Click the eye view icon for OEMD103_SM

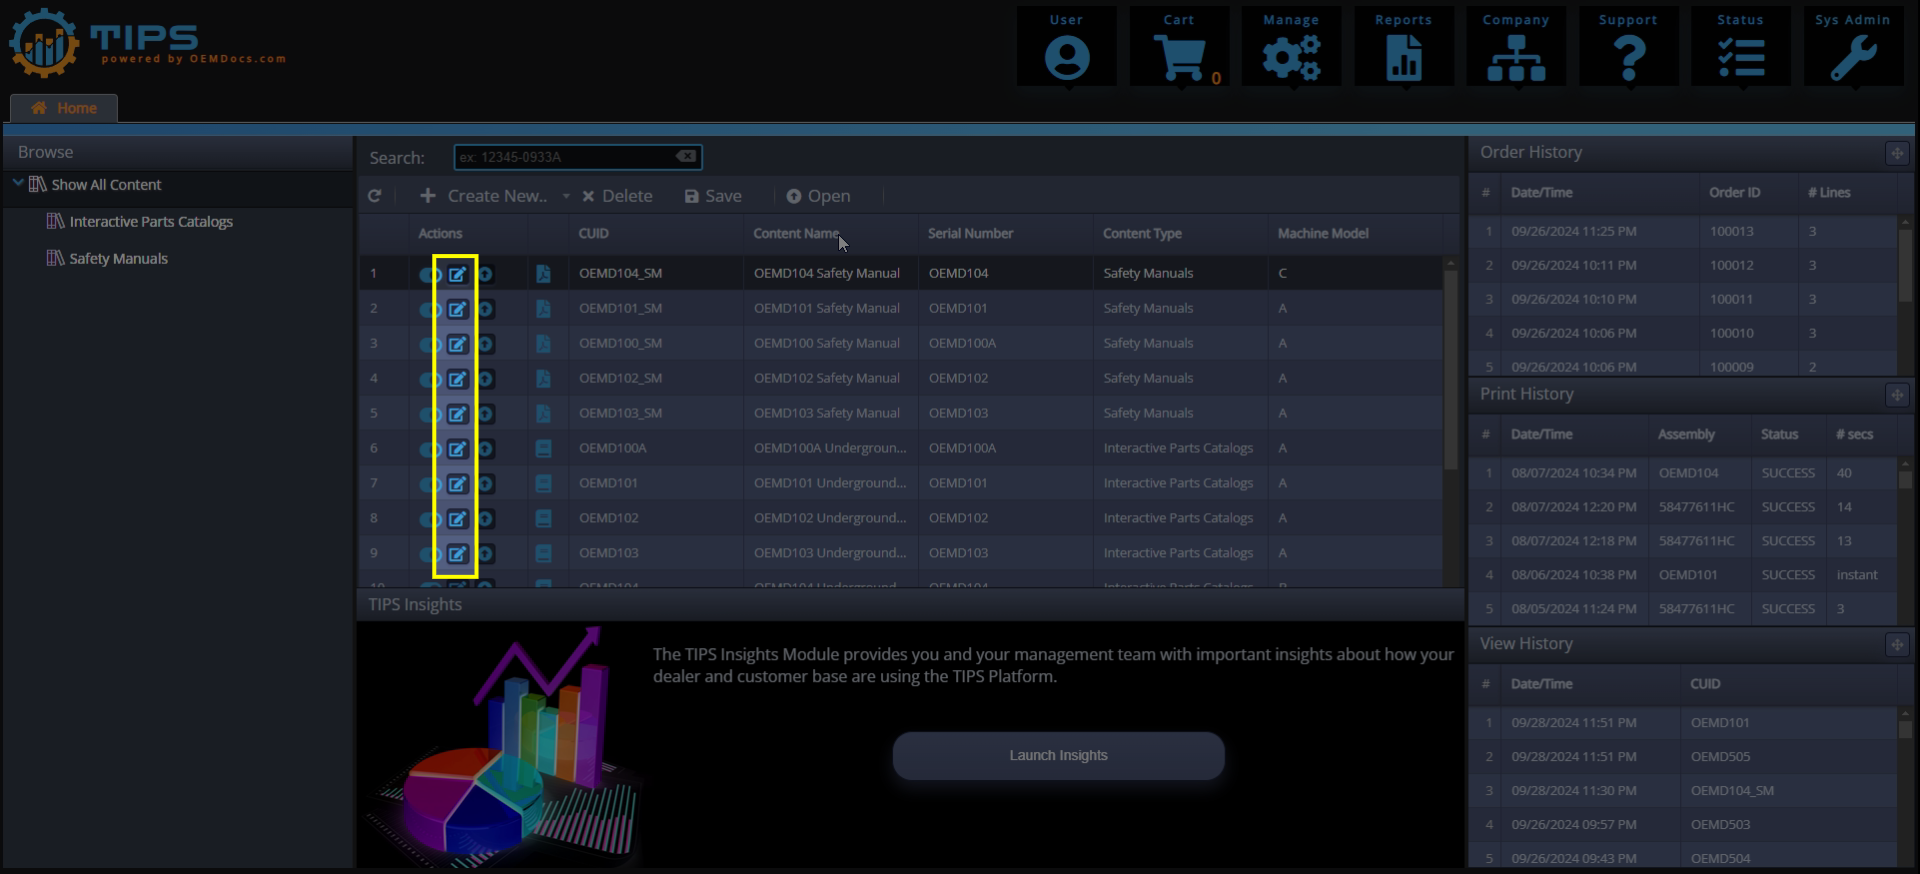click(x=430, y=414)
